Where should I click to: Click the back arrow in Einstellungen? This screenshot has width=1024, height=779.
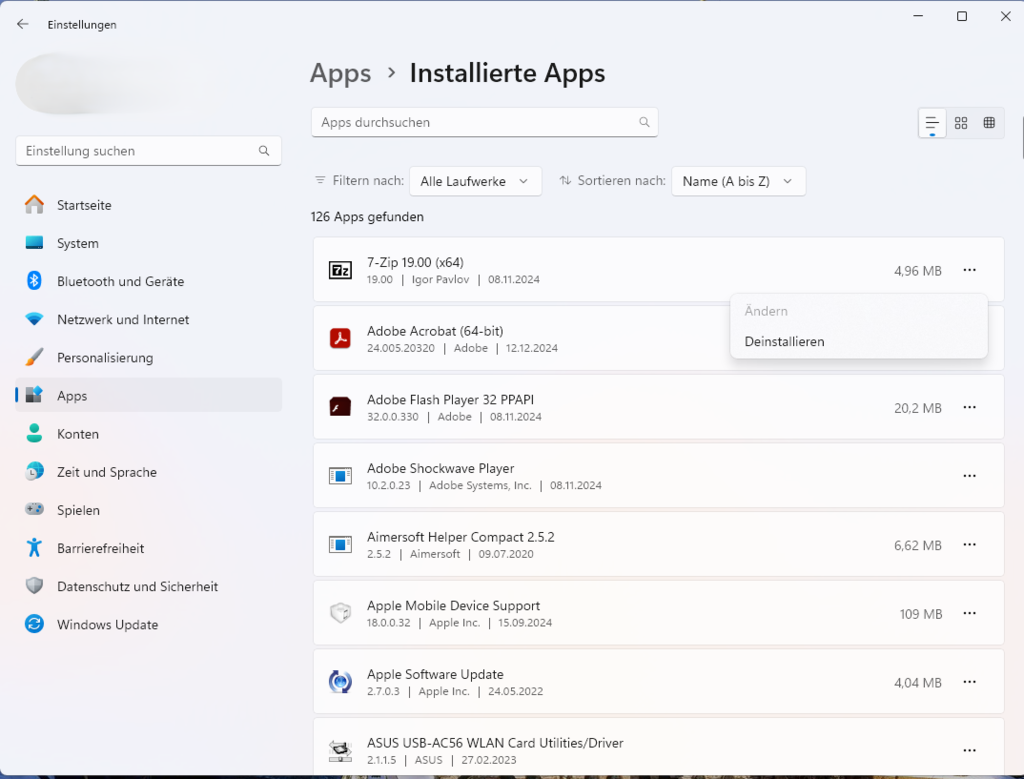pos(23,24)
